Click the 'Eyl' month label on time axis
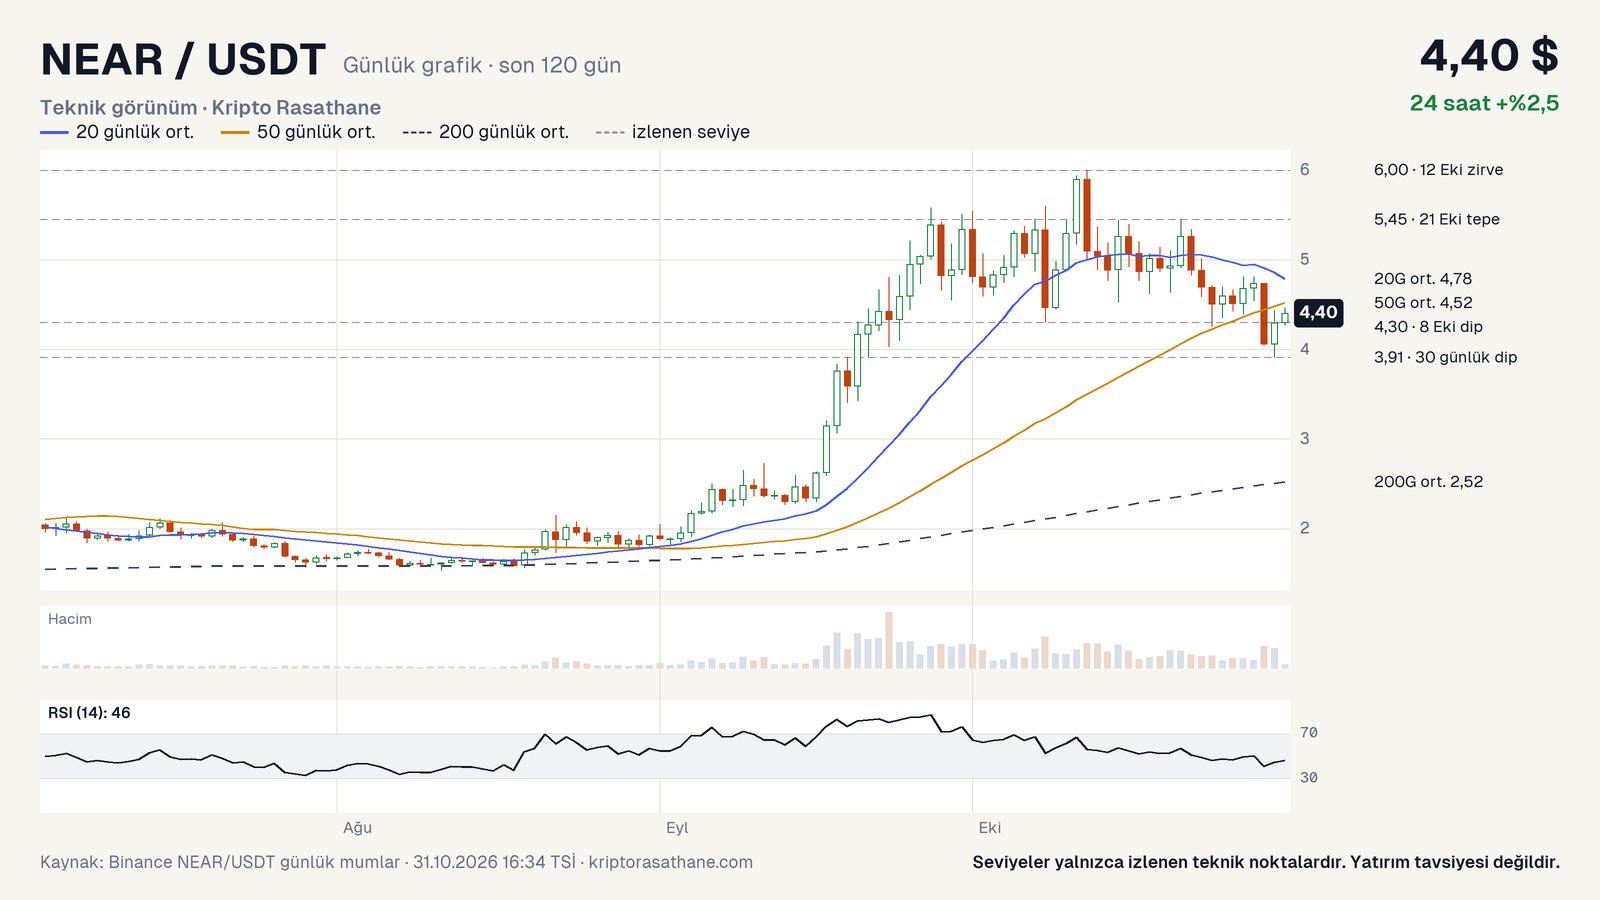1600x900 pixels. click(677, 828)
